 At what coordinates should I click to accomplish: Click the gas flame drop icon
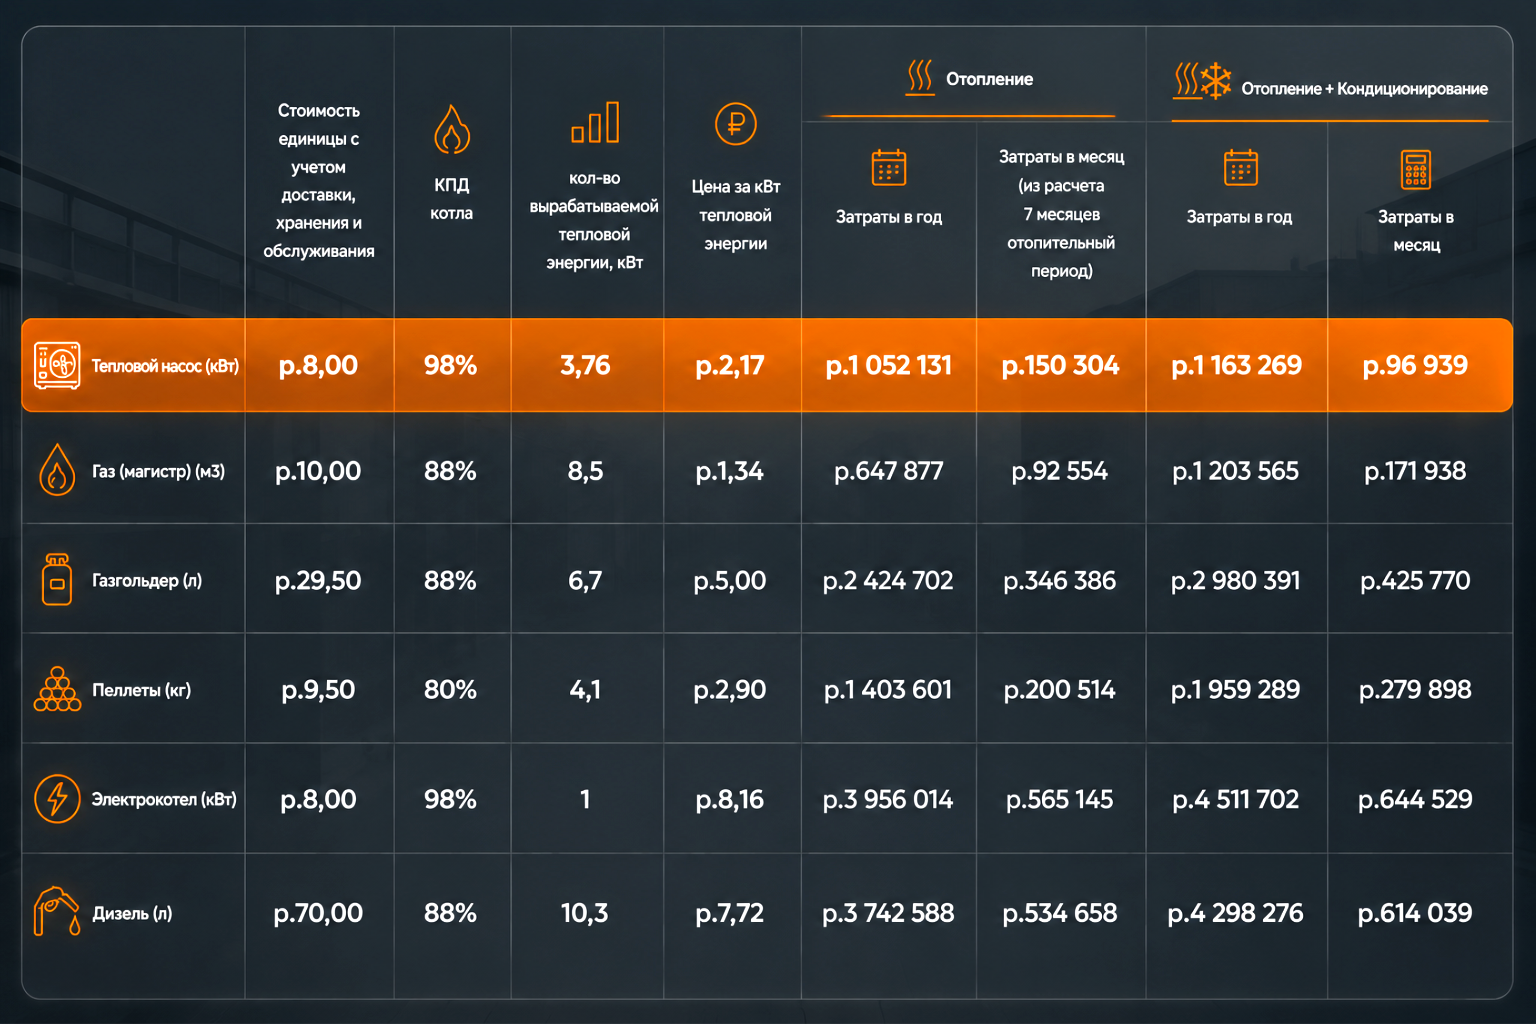[57, 470]
